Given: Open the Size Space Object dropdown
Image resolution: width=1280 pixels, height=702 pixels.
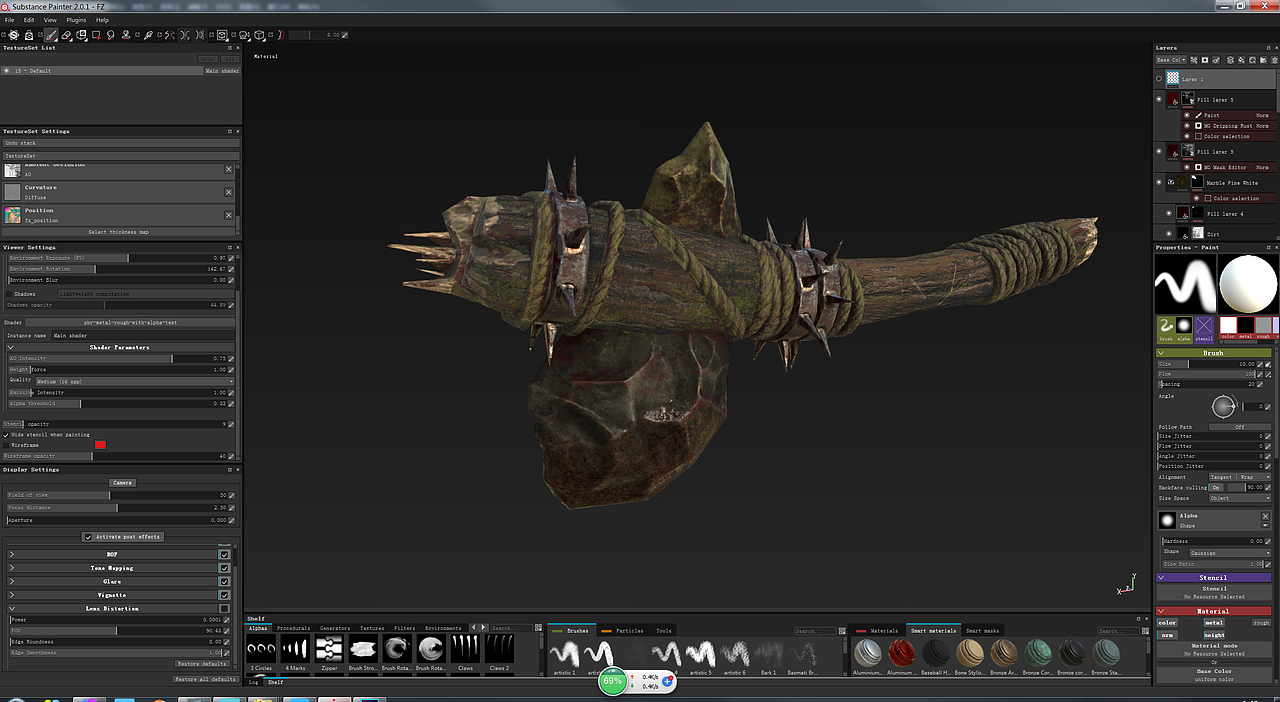Looking at the screenshot, I should pyautogui.click(x=1240, y=498).
